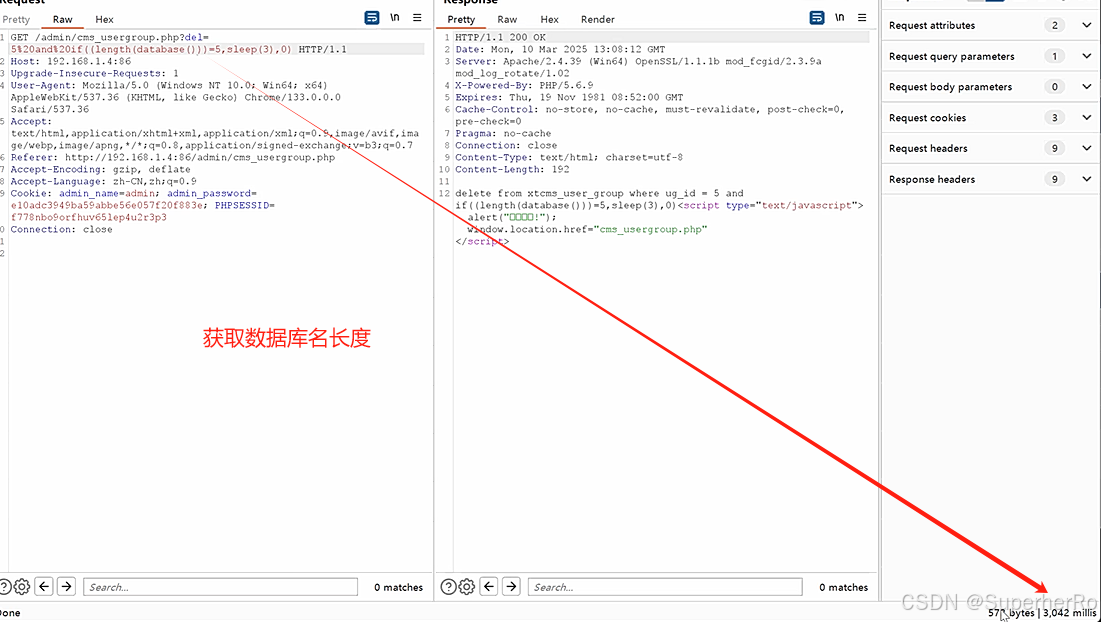The height and width of the screenshot is (622, 1101).
Task: Click Request body parameters label
Action: (950, 87)
